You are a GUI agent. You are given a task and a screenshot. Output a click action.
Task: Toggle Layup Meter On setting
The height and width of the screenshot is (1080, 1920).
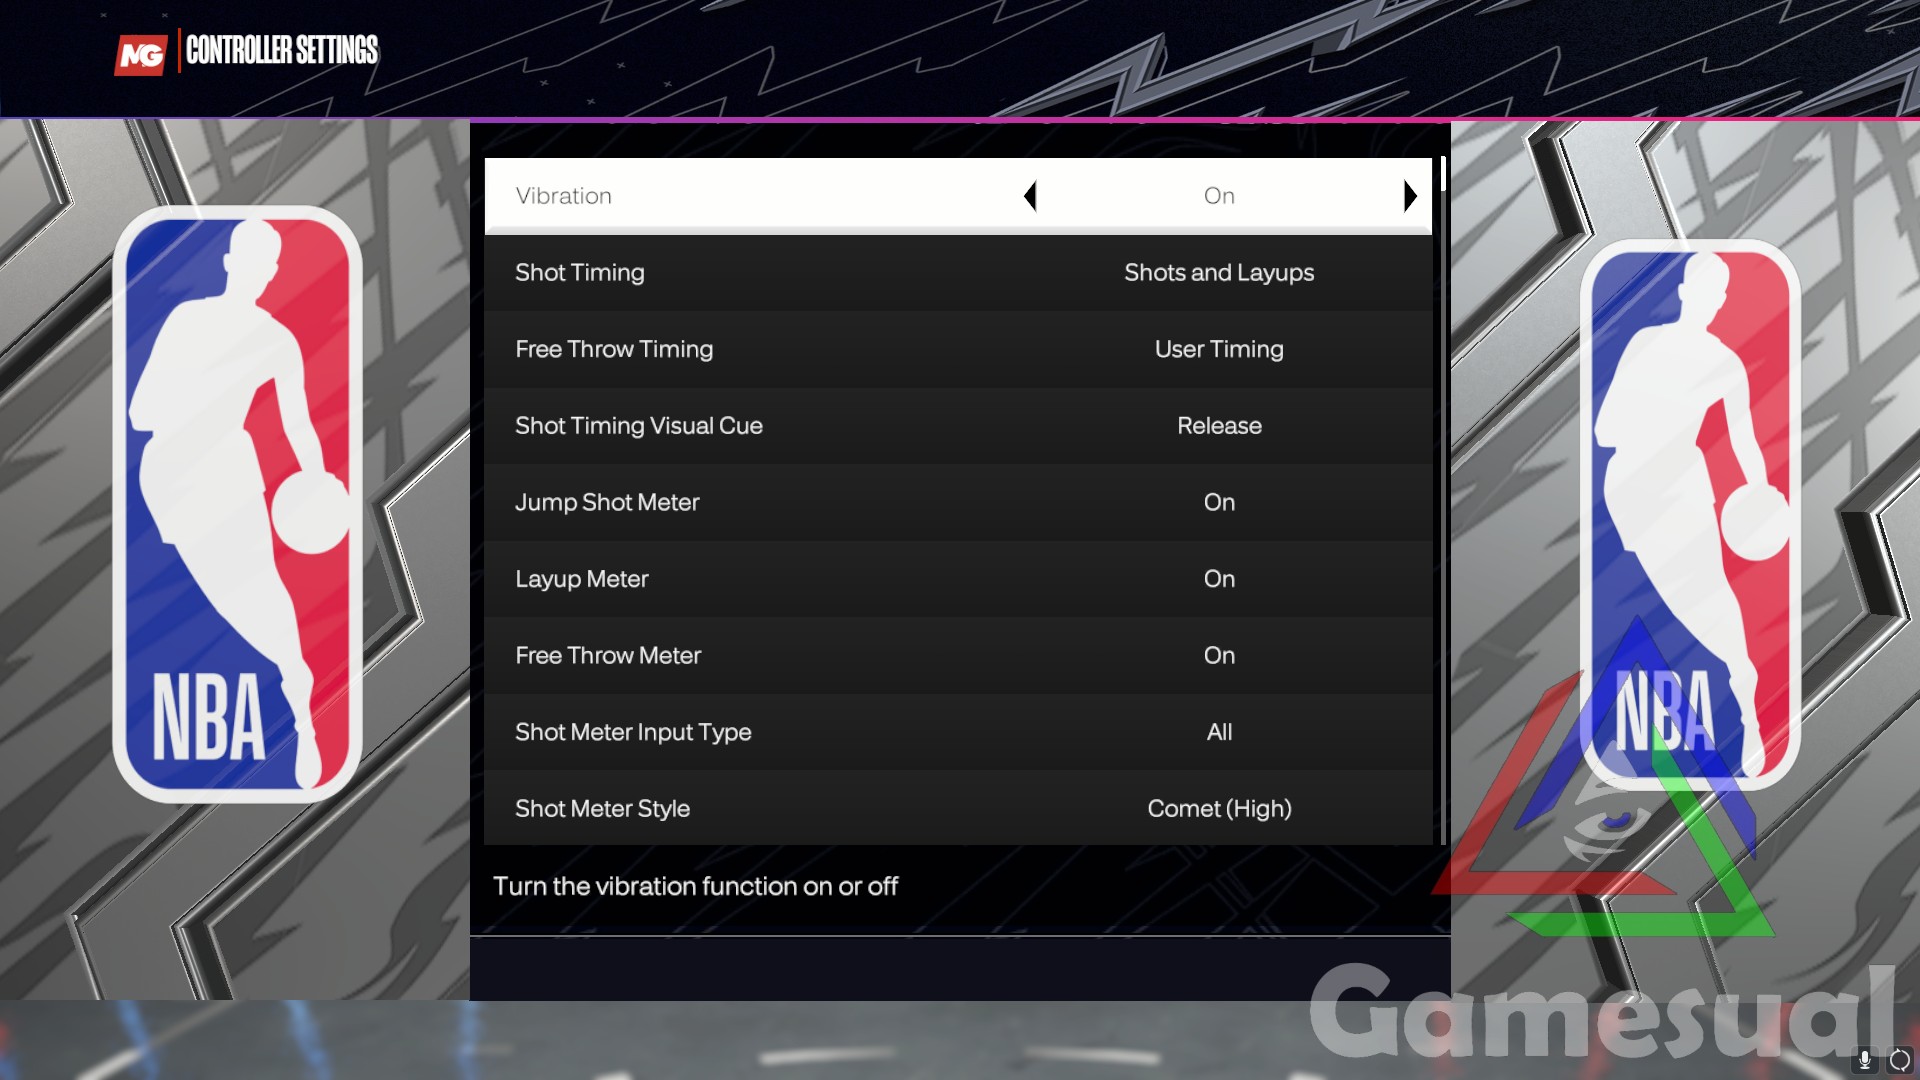pos(1218,578)
